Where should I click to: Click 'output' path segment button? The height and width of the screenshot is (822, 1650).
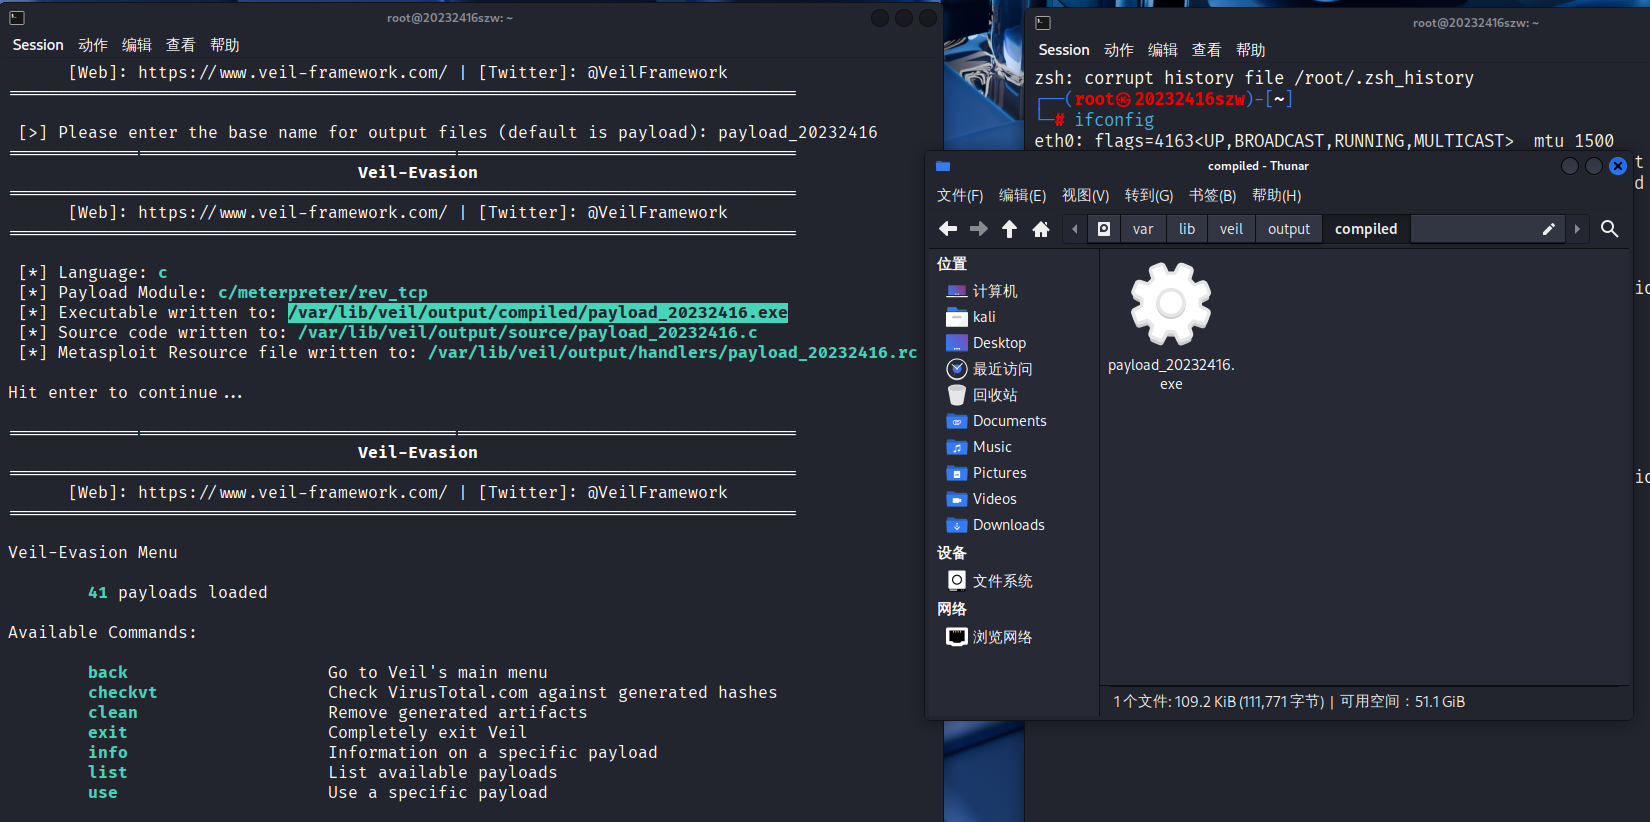pyautogui.click(x=1289, y=229)
